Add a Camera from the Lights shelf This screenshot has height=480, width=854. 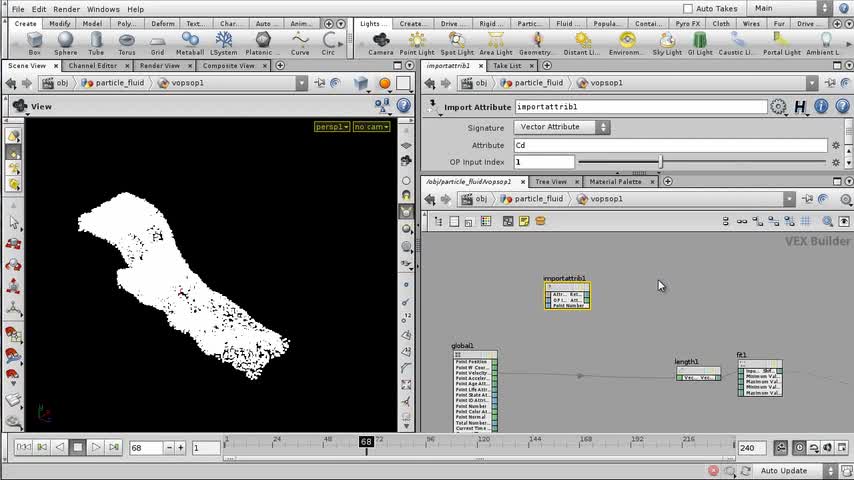pos(380,42)
